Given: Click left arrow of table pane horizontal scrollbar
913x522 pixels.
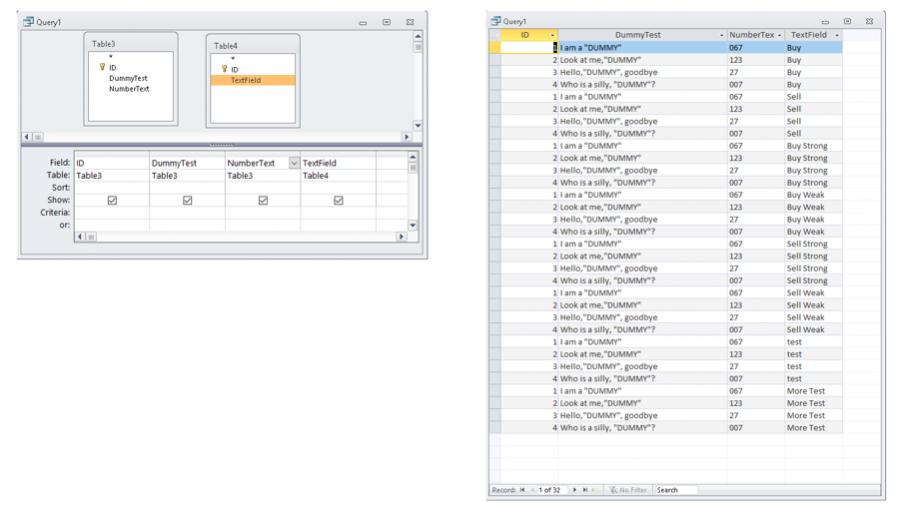Looking at the screenshot, I should [x=27, y=137].
